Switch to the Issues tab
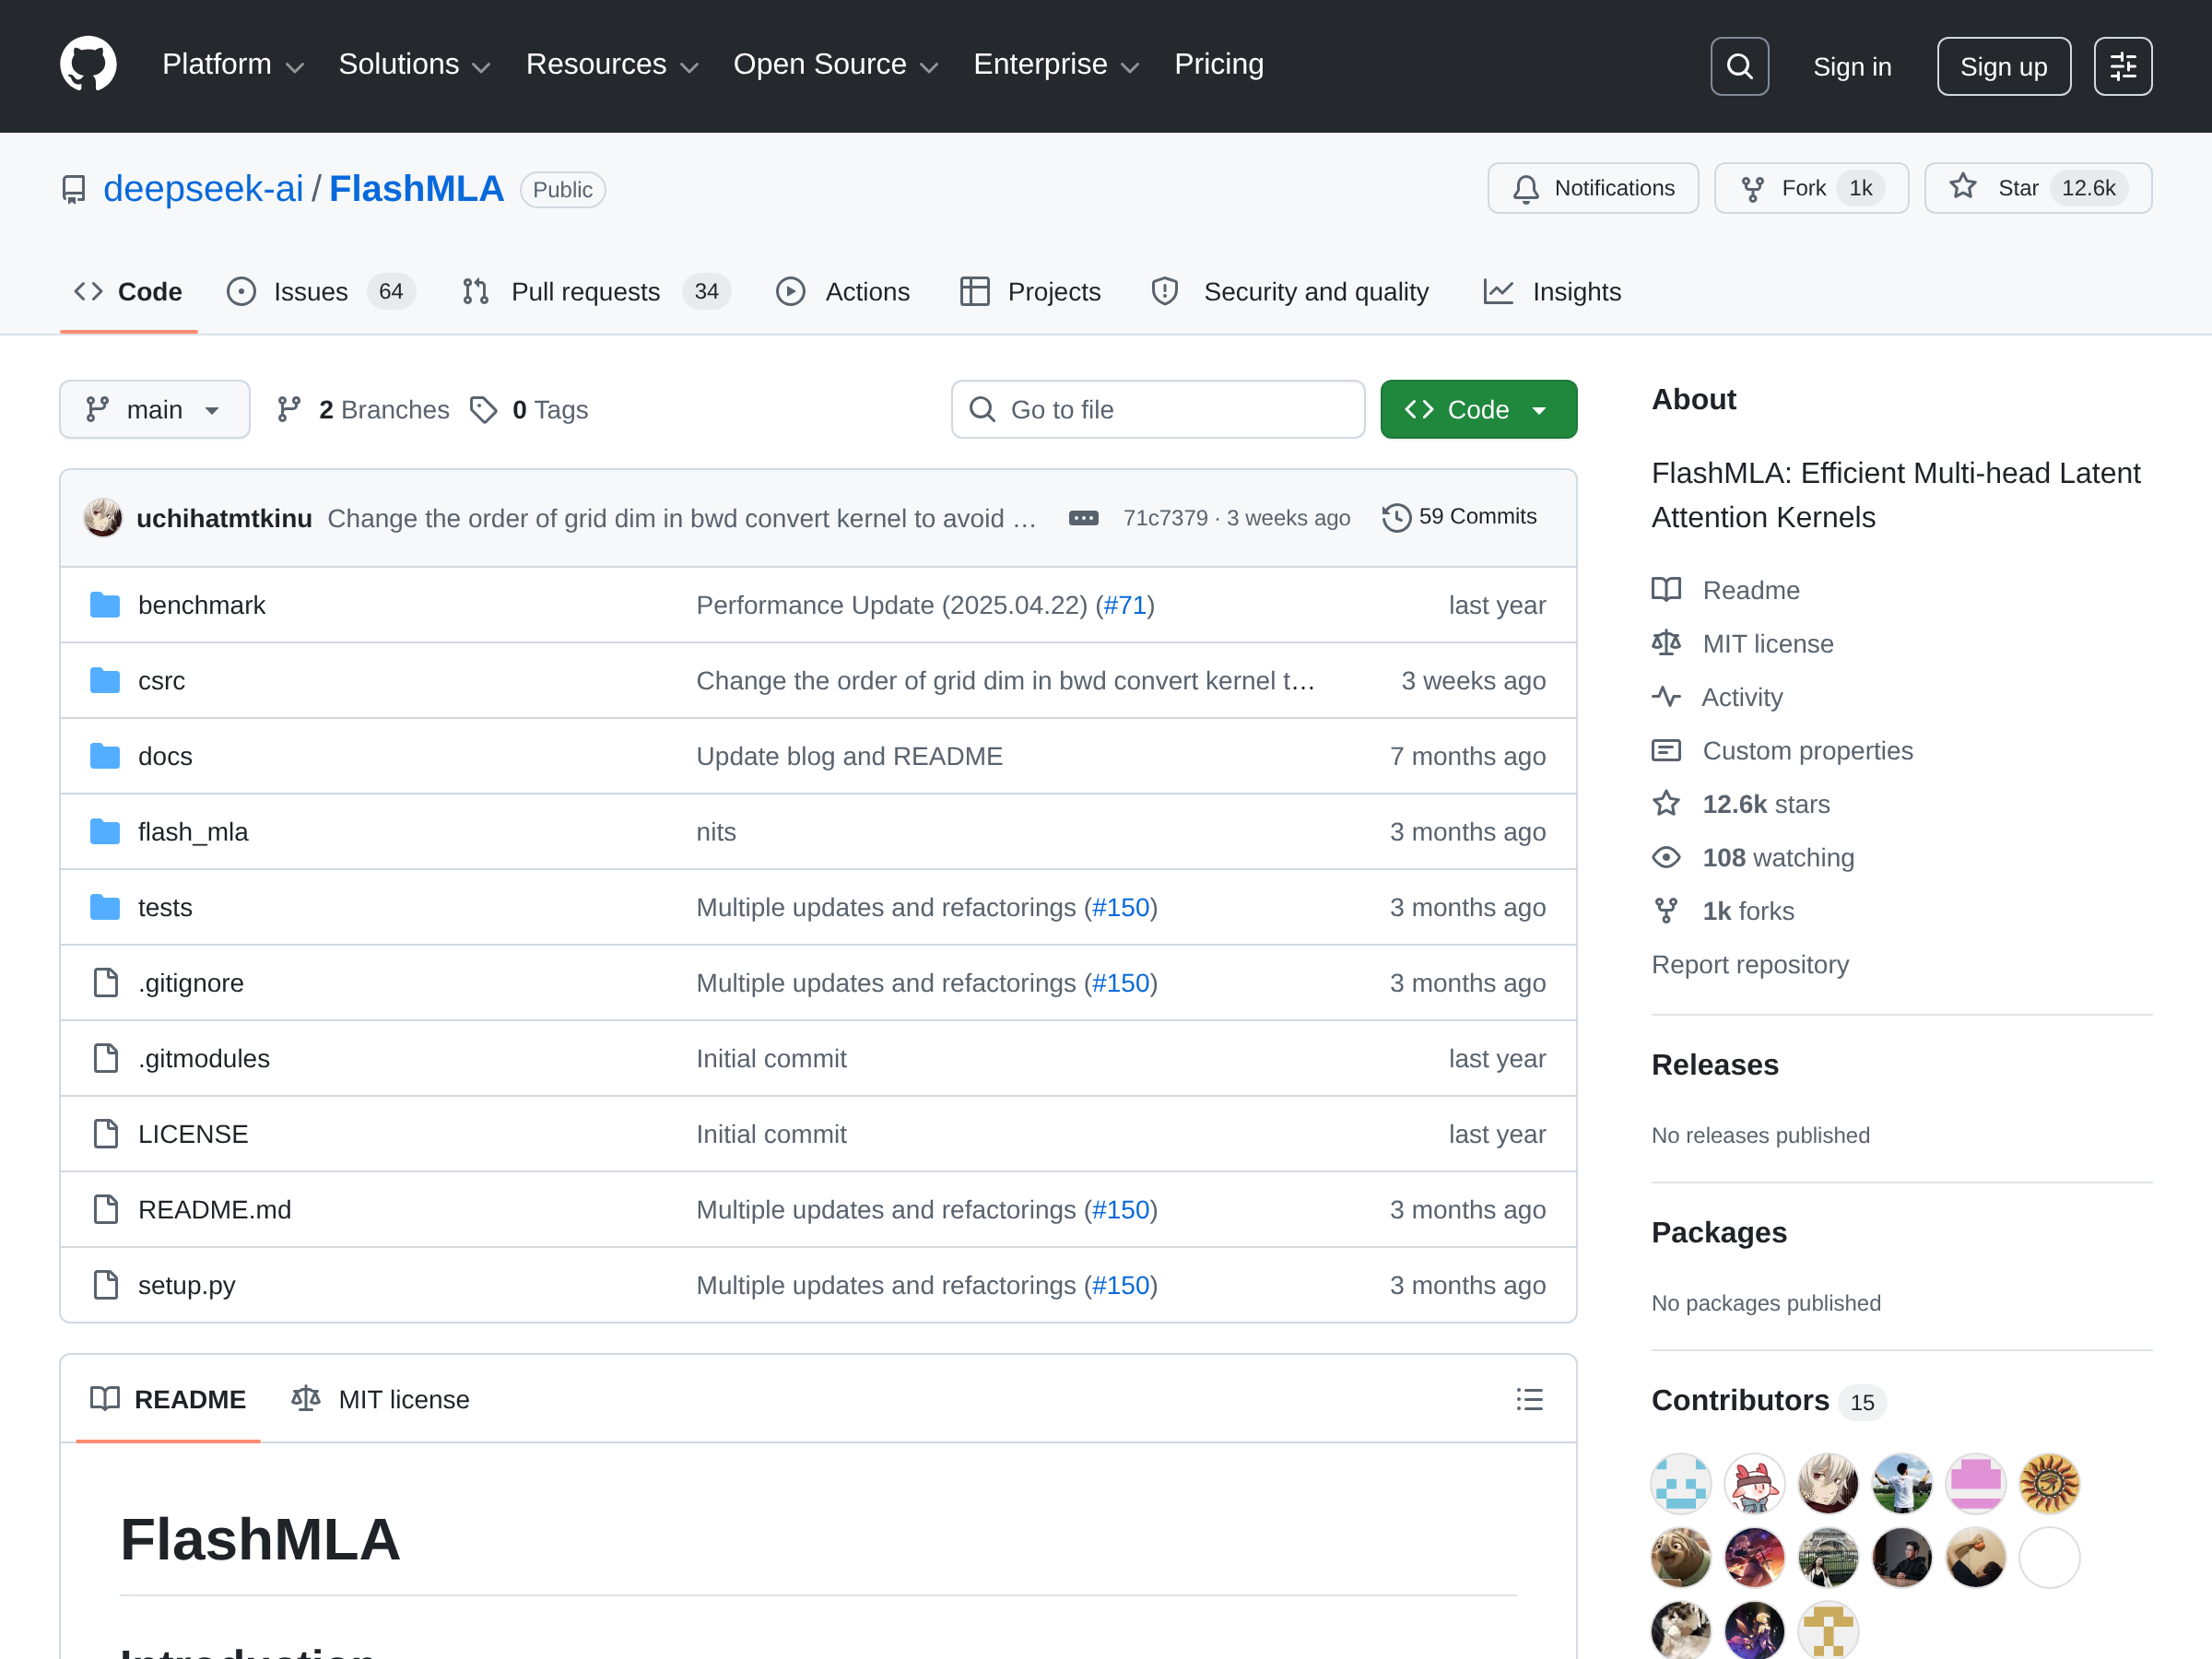 point(310,292)
